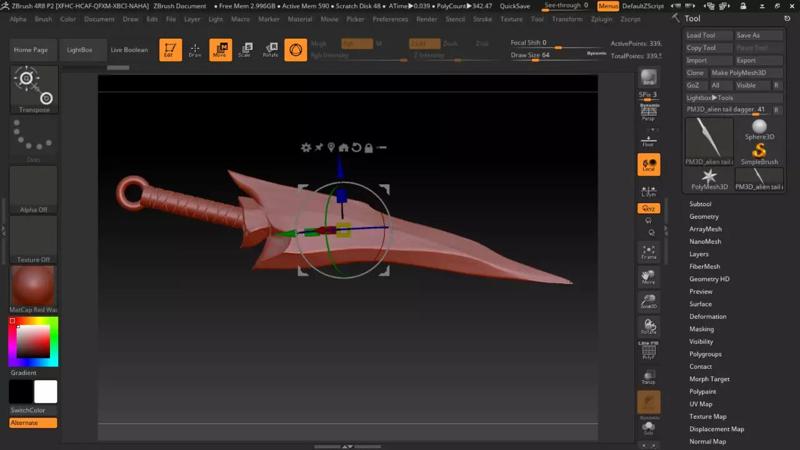The image size is (800, 450).
Task: Click the Frame view icon
Action: pyautogui.click(x=648, y=252)
